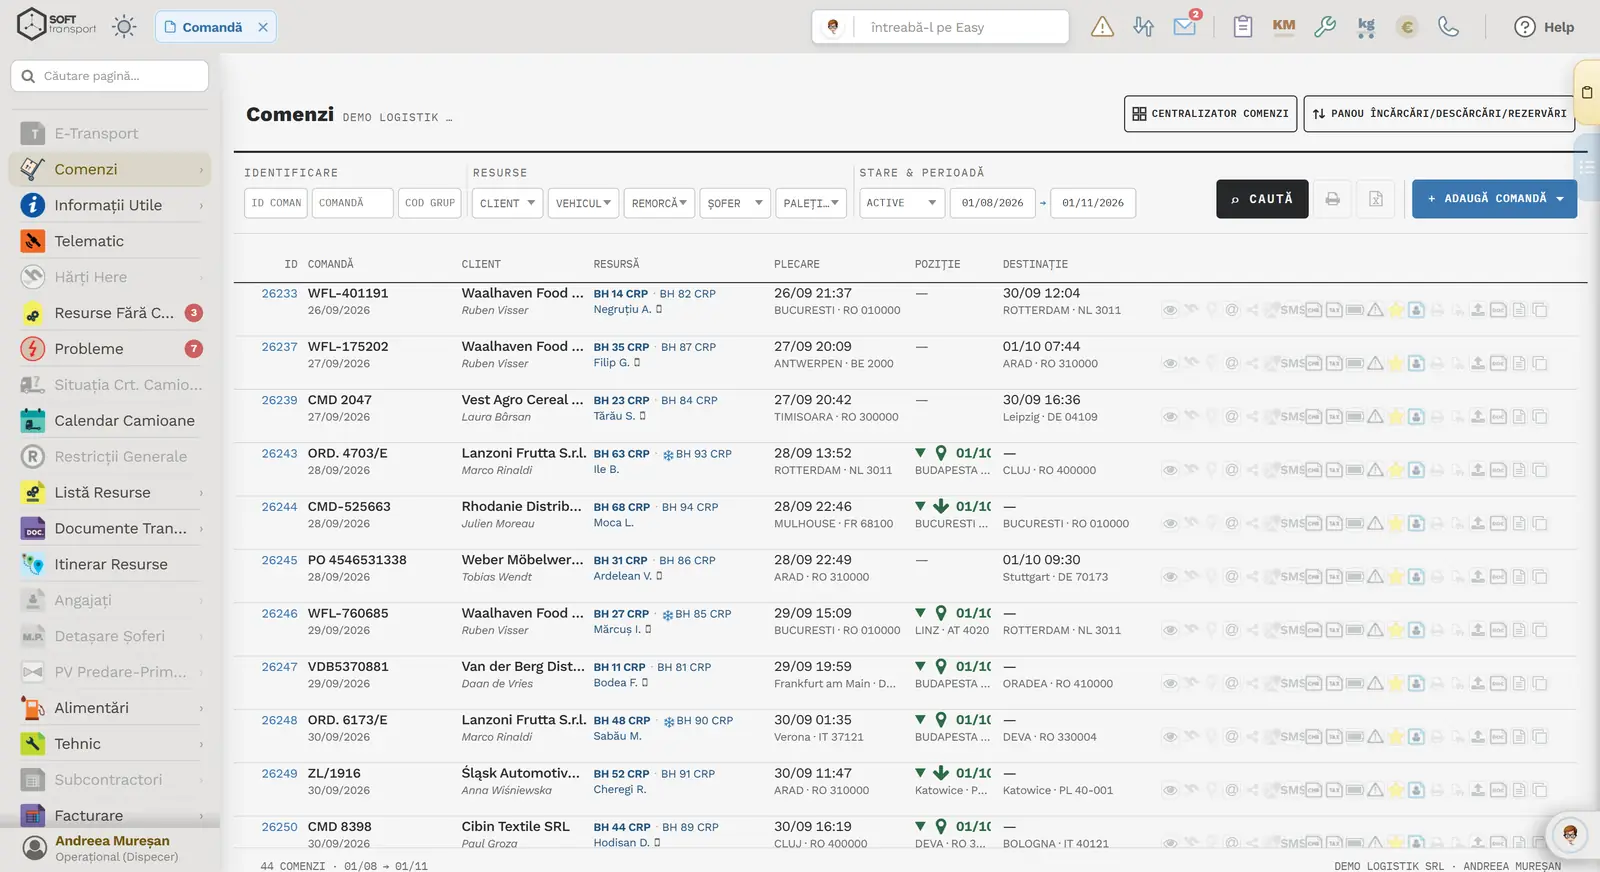
Task: Open Probleme sidebar item
Action: [x=110, y=349]
